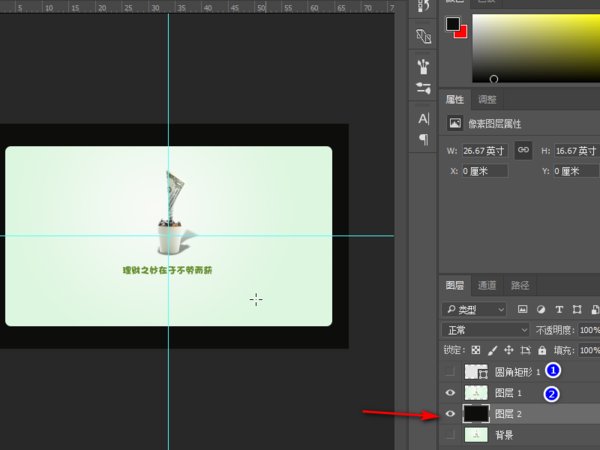Screen dimensions: 600x450
Task: Click the lock all layer icon
Action: (542, 350)
